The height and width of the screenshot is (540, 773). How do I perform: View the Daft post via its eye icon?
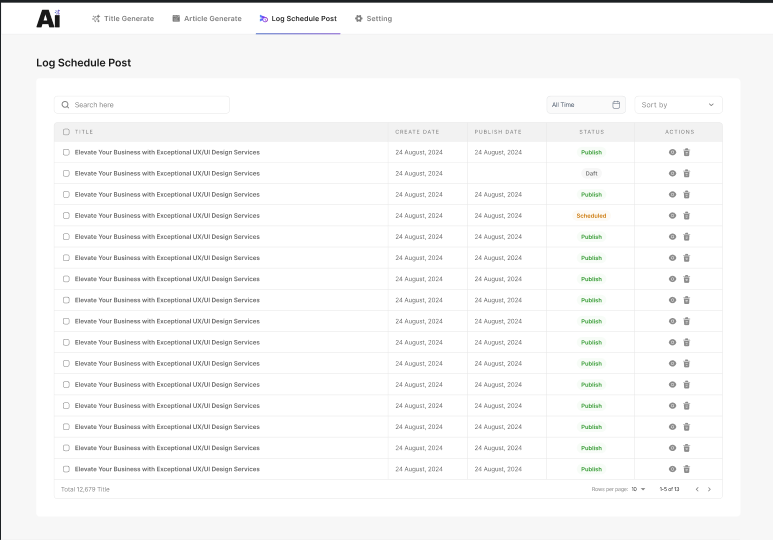click(672, 173)
